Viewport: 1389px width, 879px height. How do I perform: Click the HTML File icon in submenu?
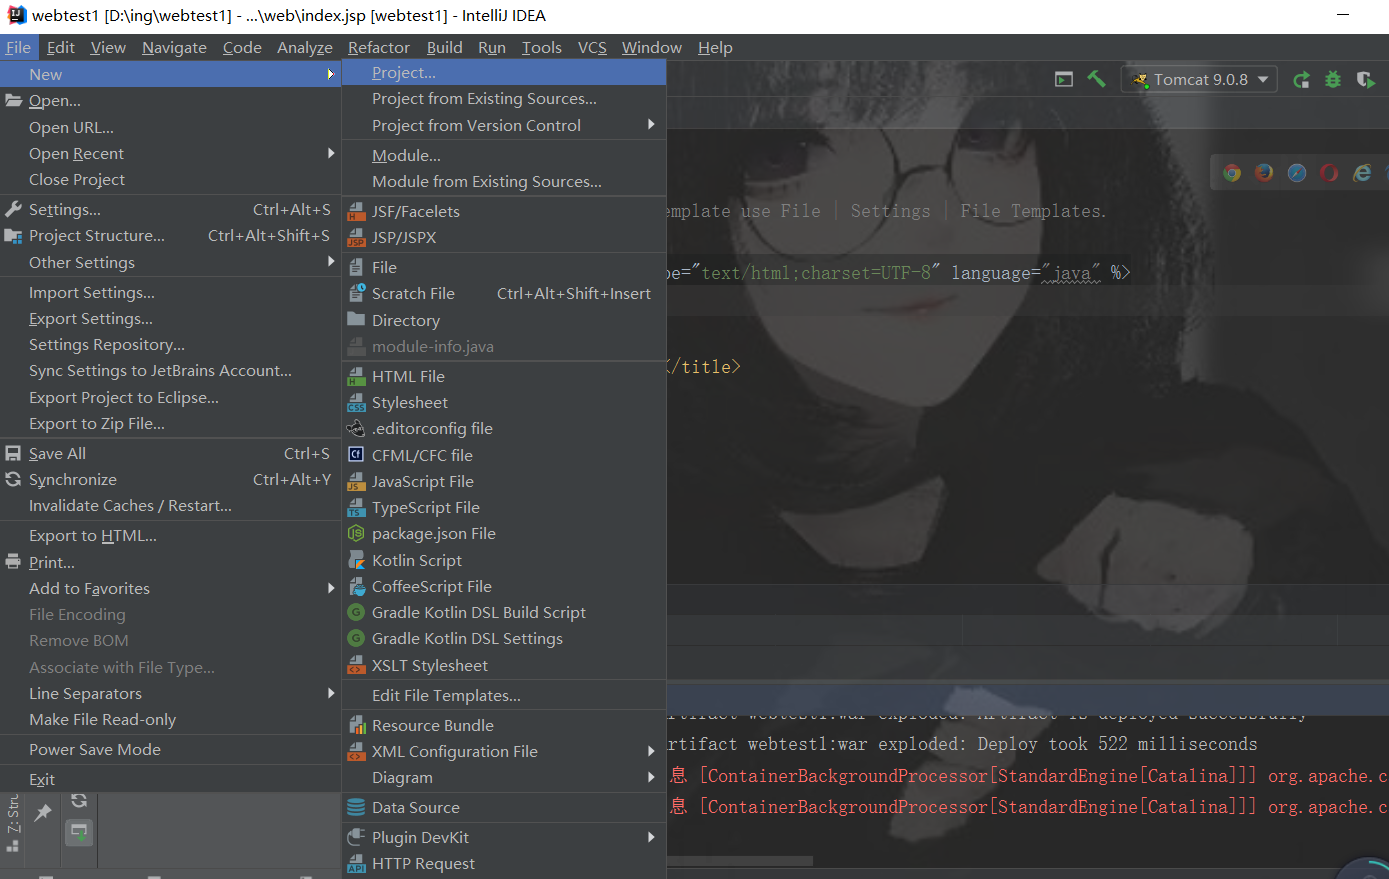tap(356, 377)
